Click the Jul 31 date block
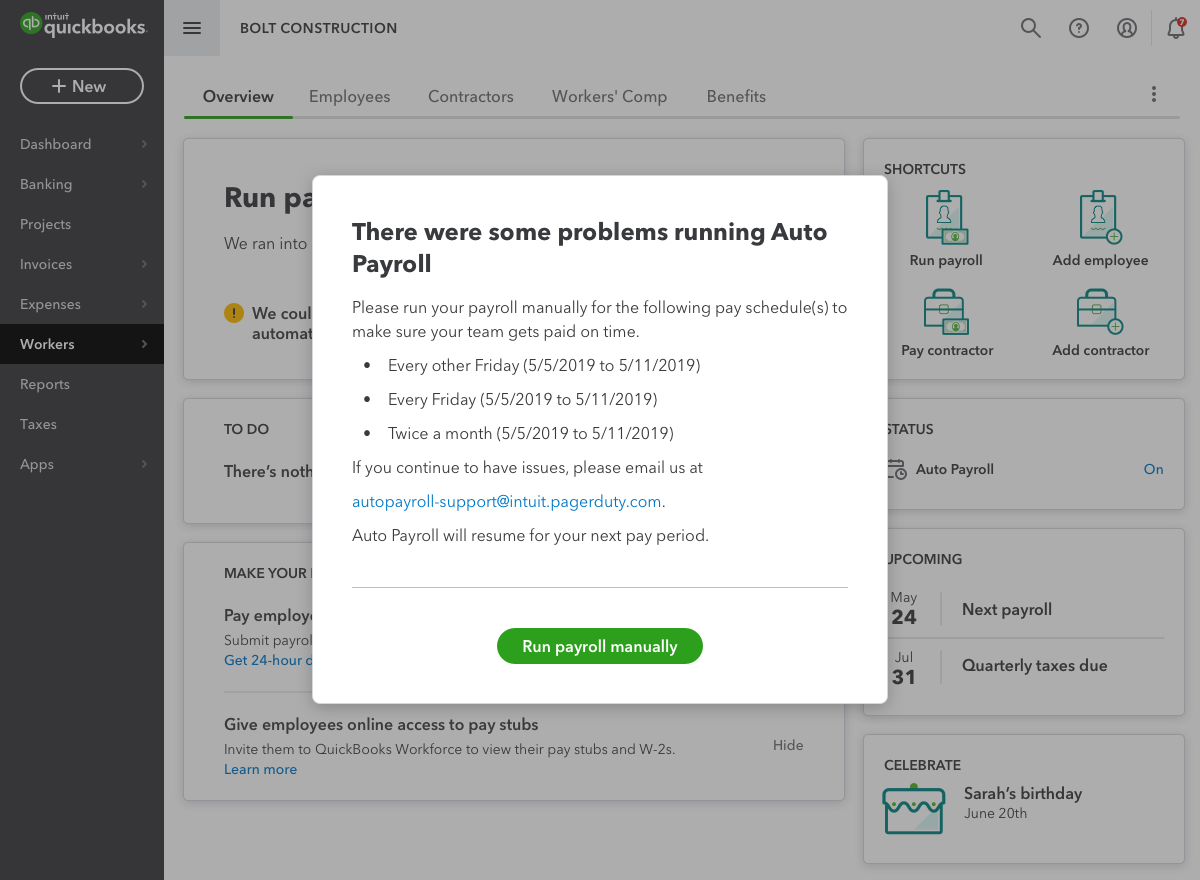 (x=904, y=668)
